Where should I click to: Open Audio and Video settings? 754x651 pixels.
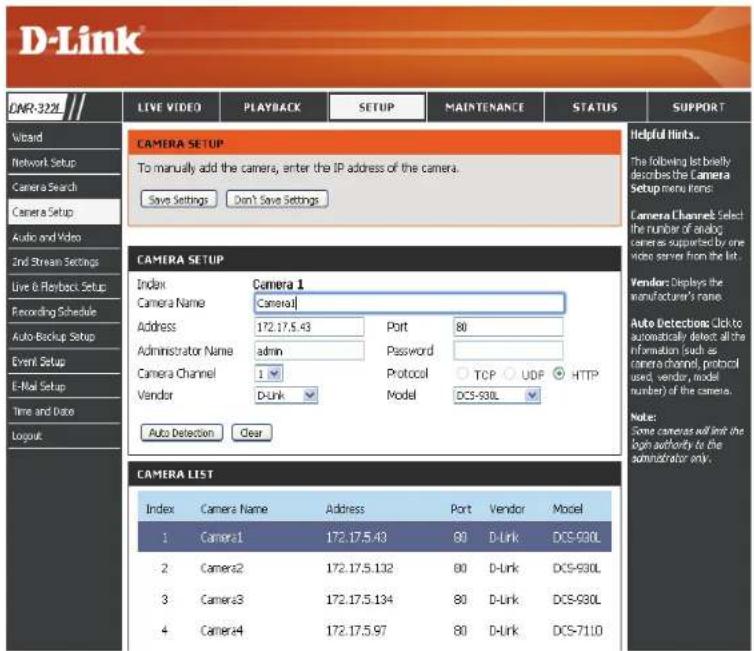click(64, 237)
